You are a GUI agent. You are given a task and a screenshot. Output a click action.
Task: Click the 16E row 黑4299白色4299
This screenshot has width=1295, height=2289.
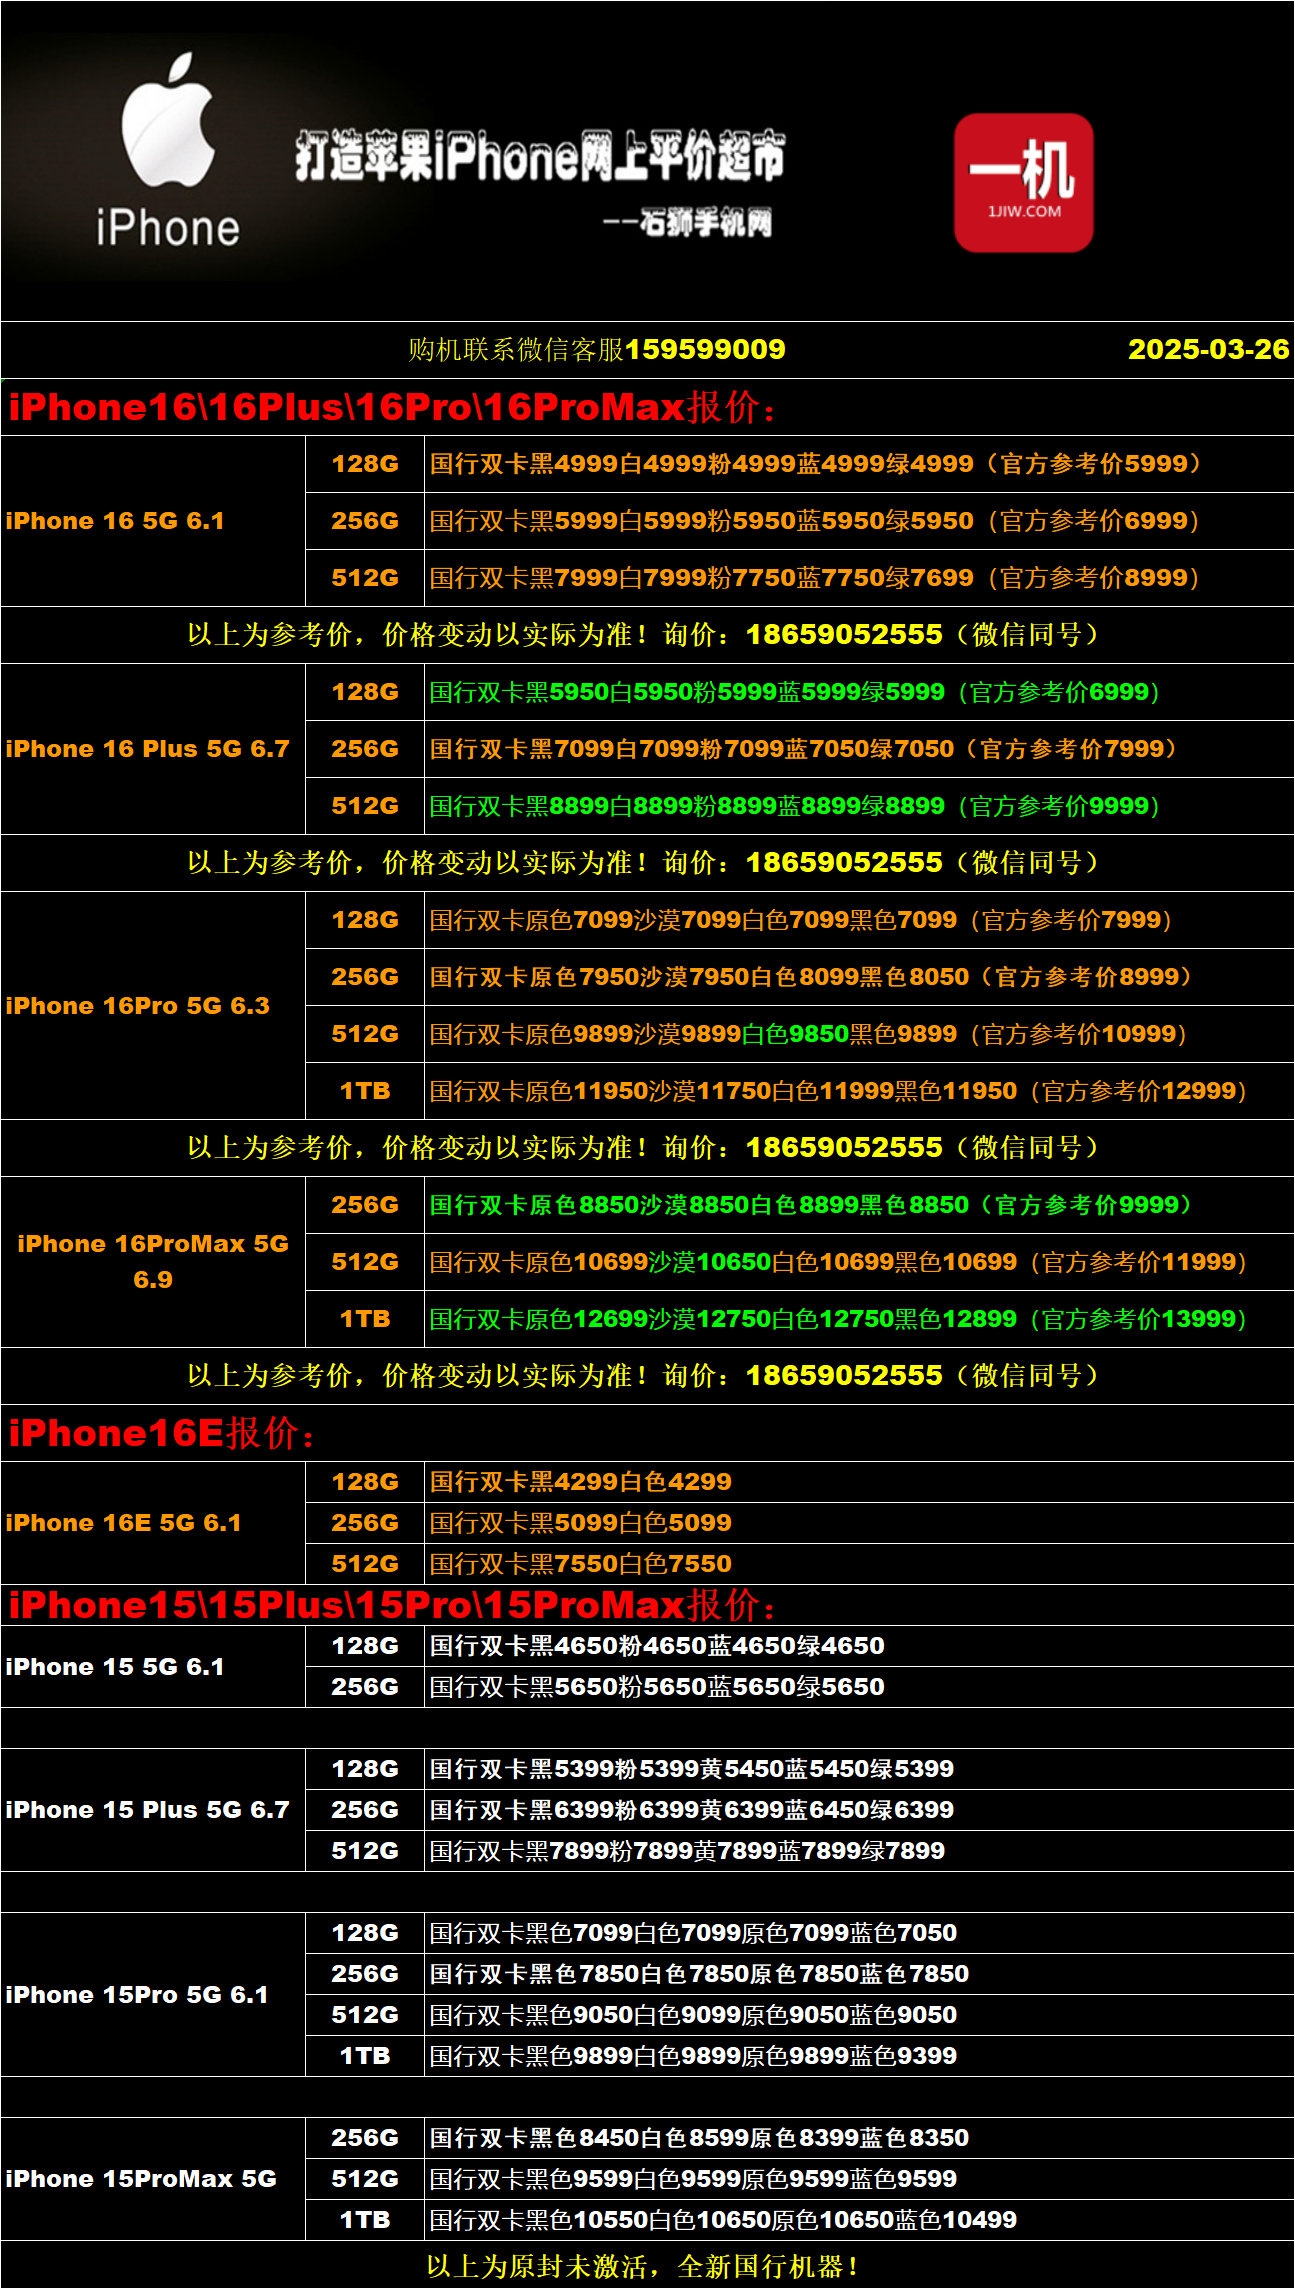coord(859,1482)
